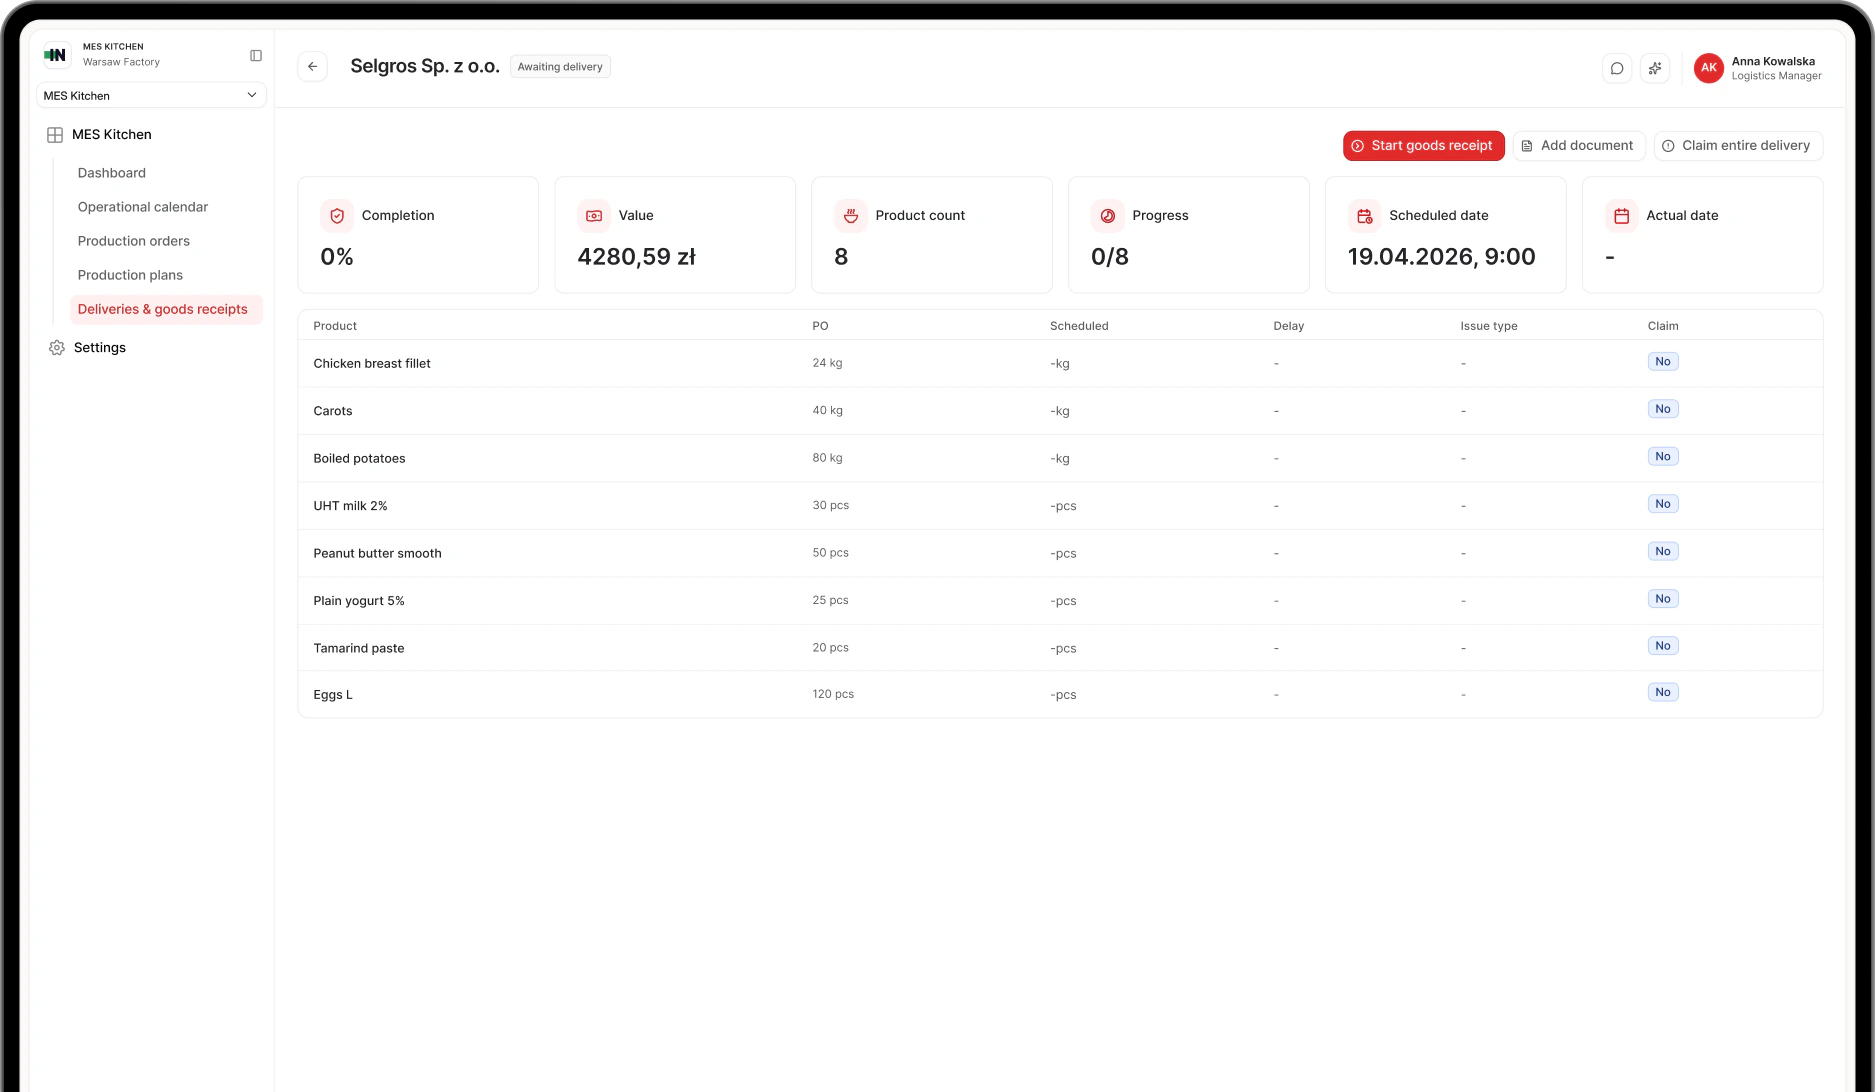Click the Value money icon
The height and width of the screenshot is (1092, 1875).
coord(594,216)
